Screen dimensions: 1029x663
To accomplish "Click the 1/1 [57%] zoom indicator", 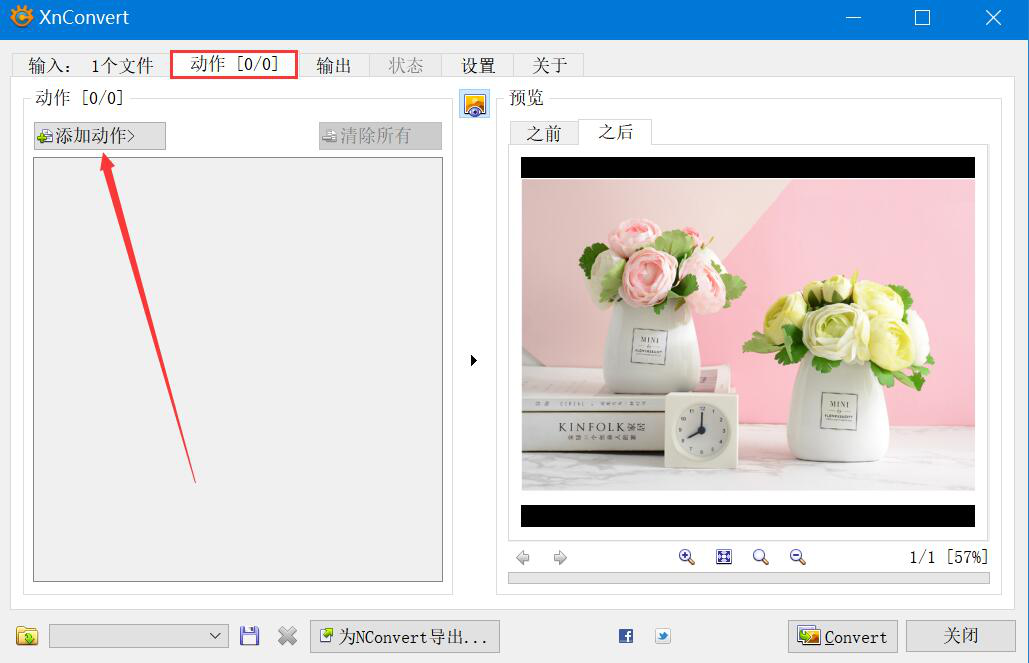I will [948, 557].
